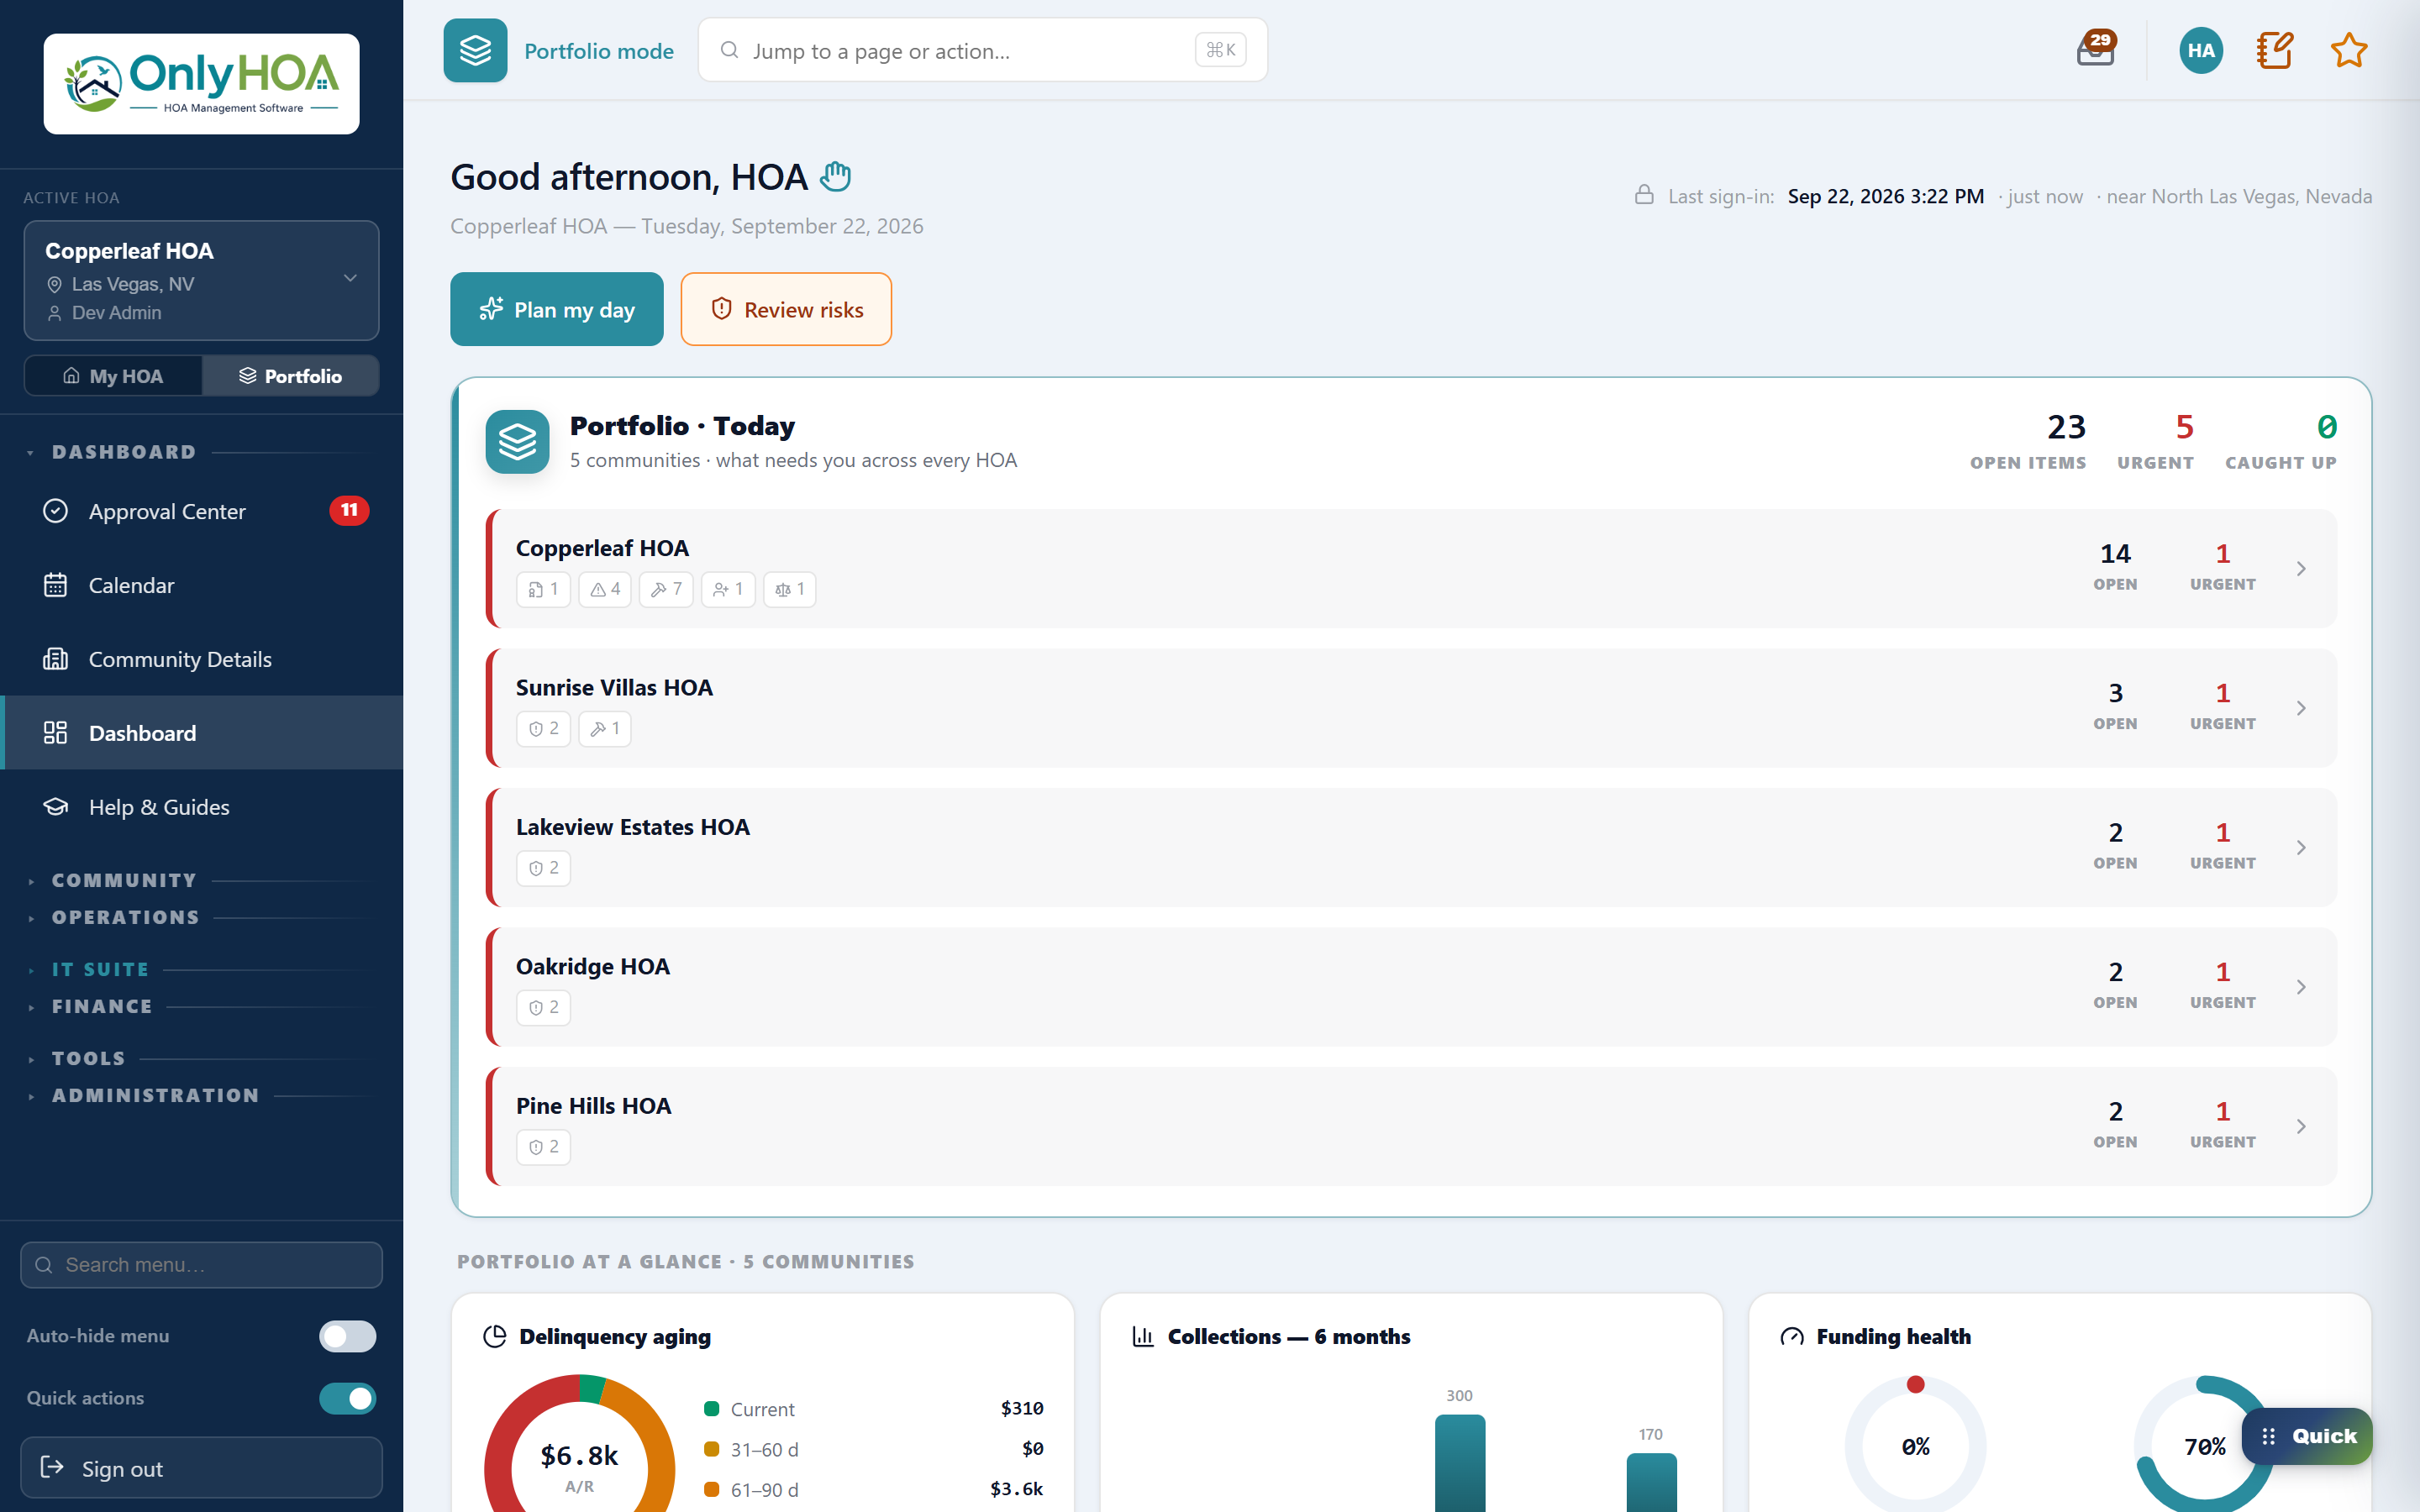Open Calendar menu item
Viewport: 2420px width, 1512px height.
click(x=201, y=585)
